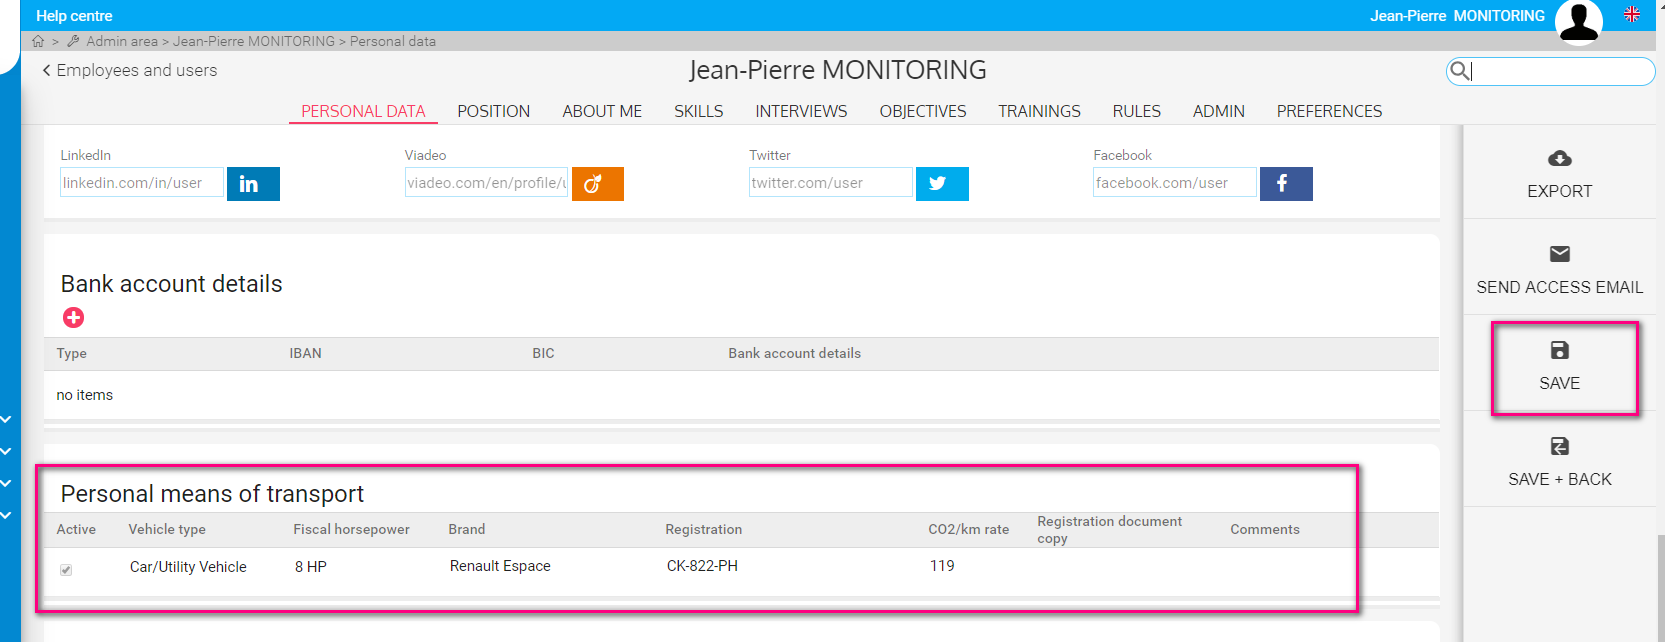Image resolution: width=1665 pixels, height=642 pixels.
Task: Click the Car/Utility Vehicle cell
Action: (188, 567)
